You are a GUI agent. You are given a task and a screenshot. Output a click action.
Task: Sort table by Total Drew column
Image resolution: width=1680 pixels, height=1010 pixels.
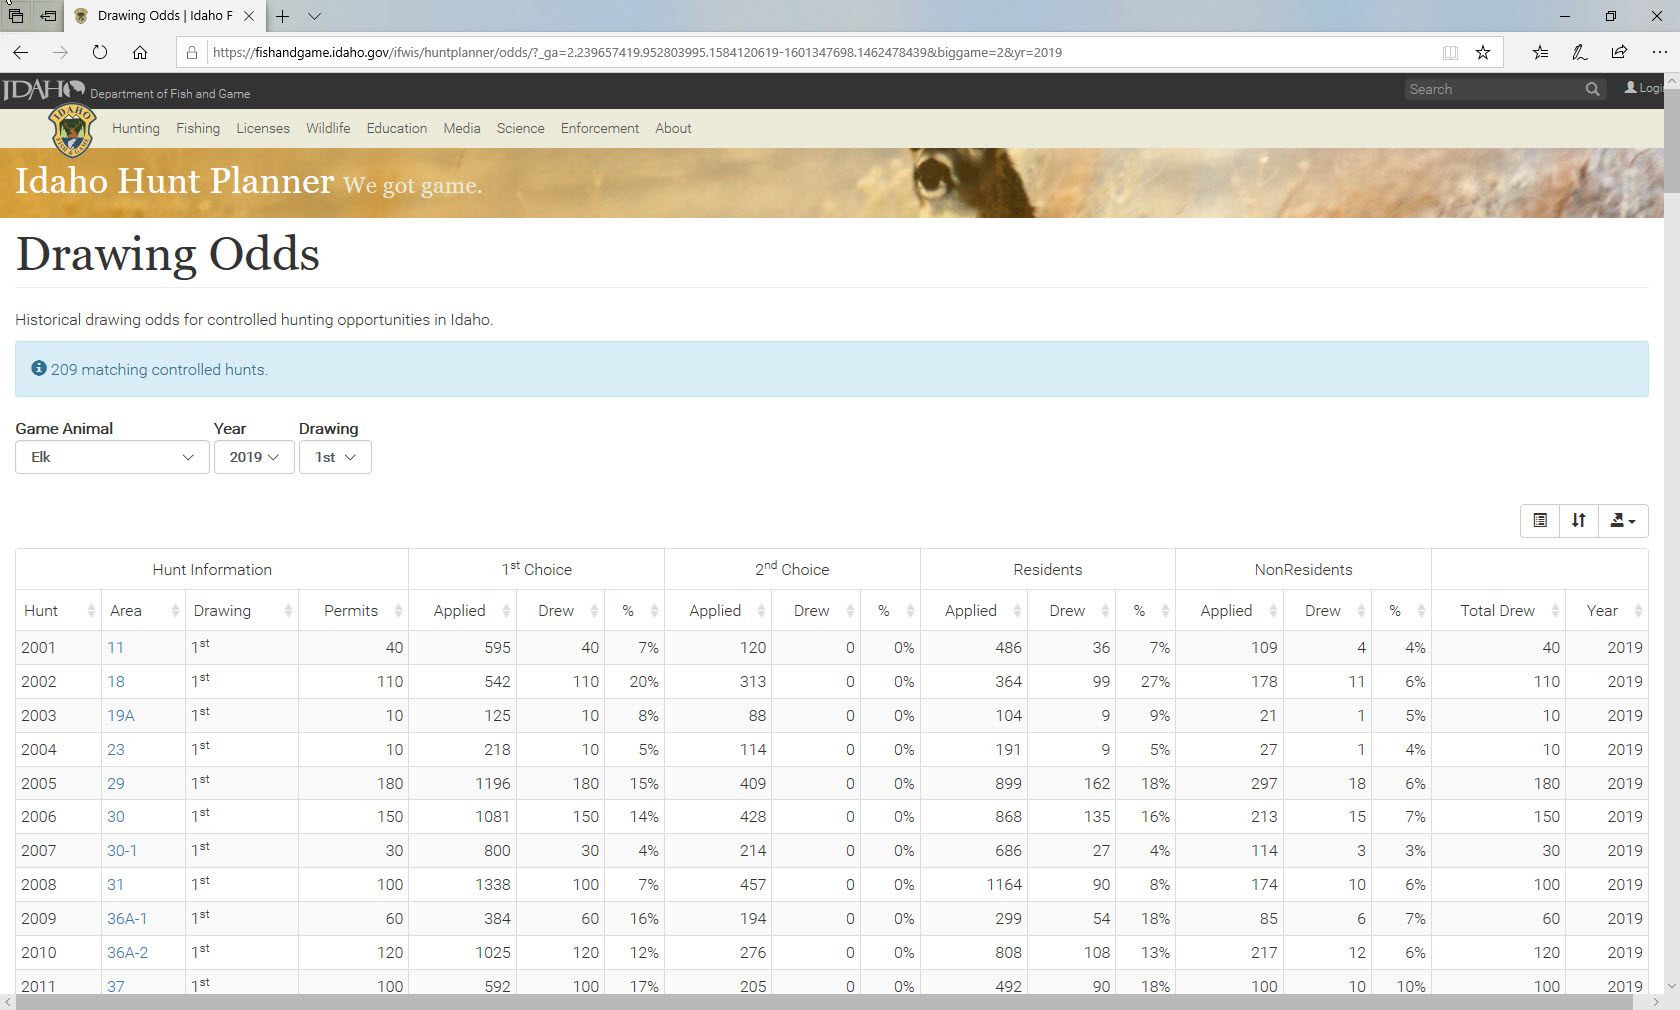[x=1497, y=611]
